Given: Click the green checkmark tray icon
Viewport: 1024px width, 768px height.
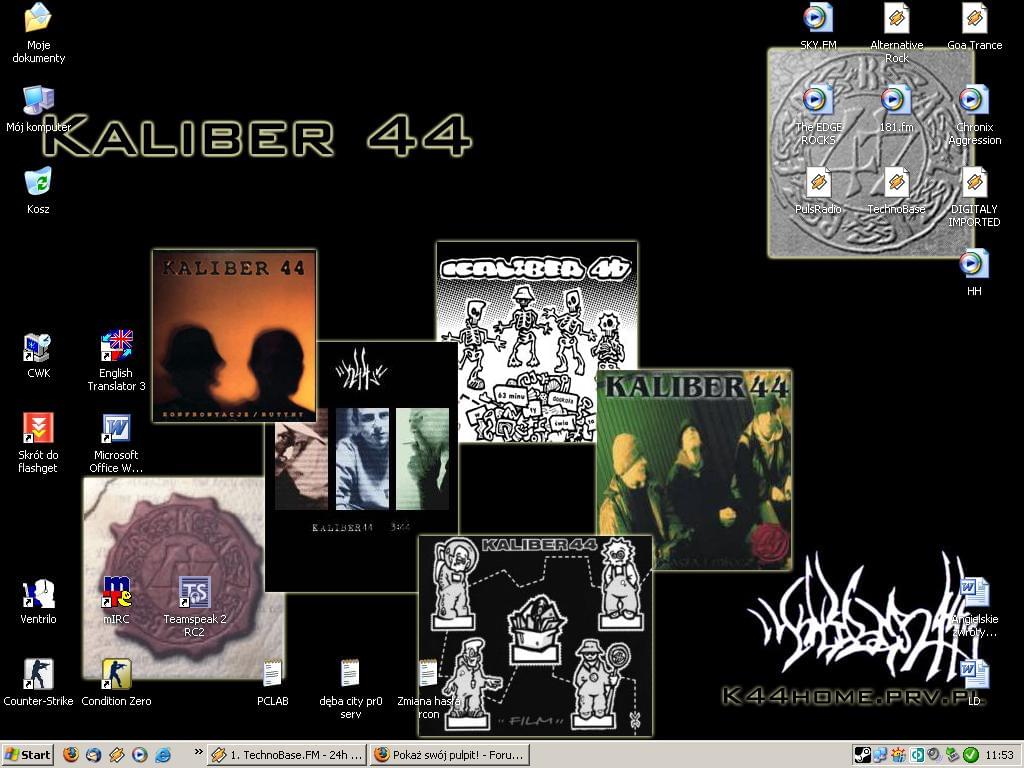Looking at the screenshot, I should [x=971, y=755].
